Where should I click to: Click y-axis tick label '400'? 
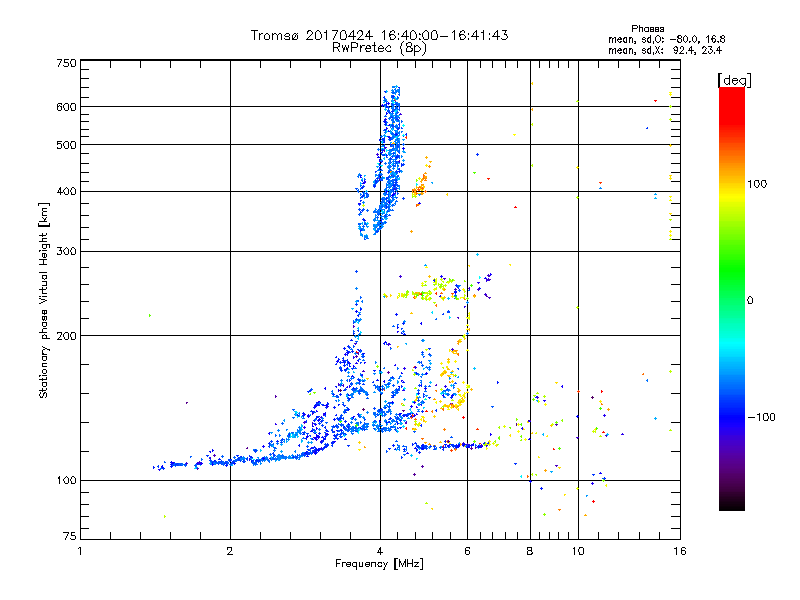click(x=67, y=192)
